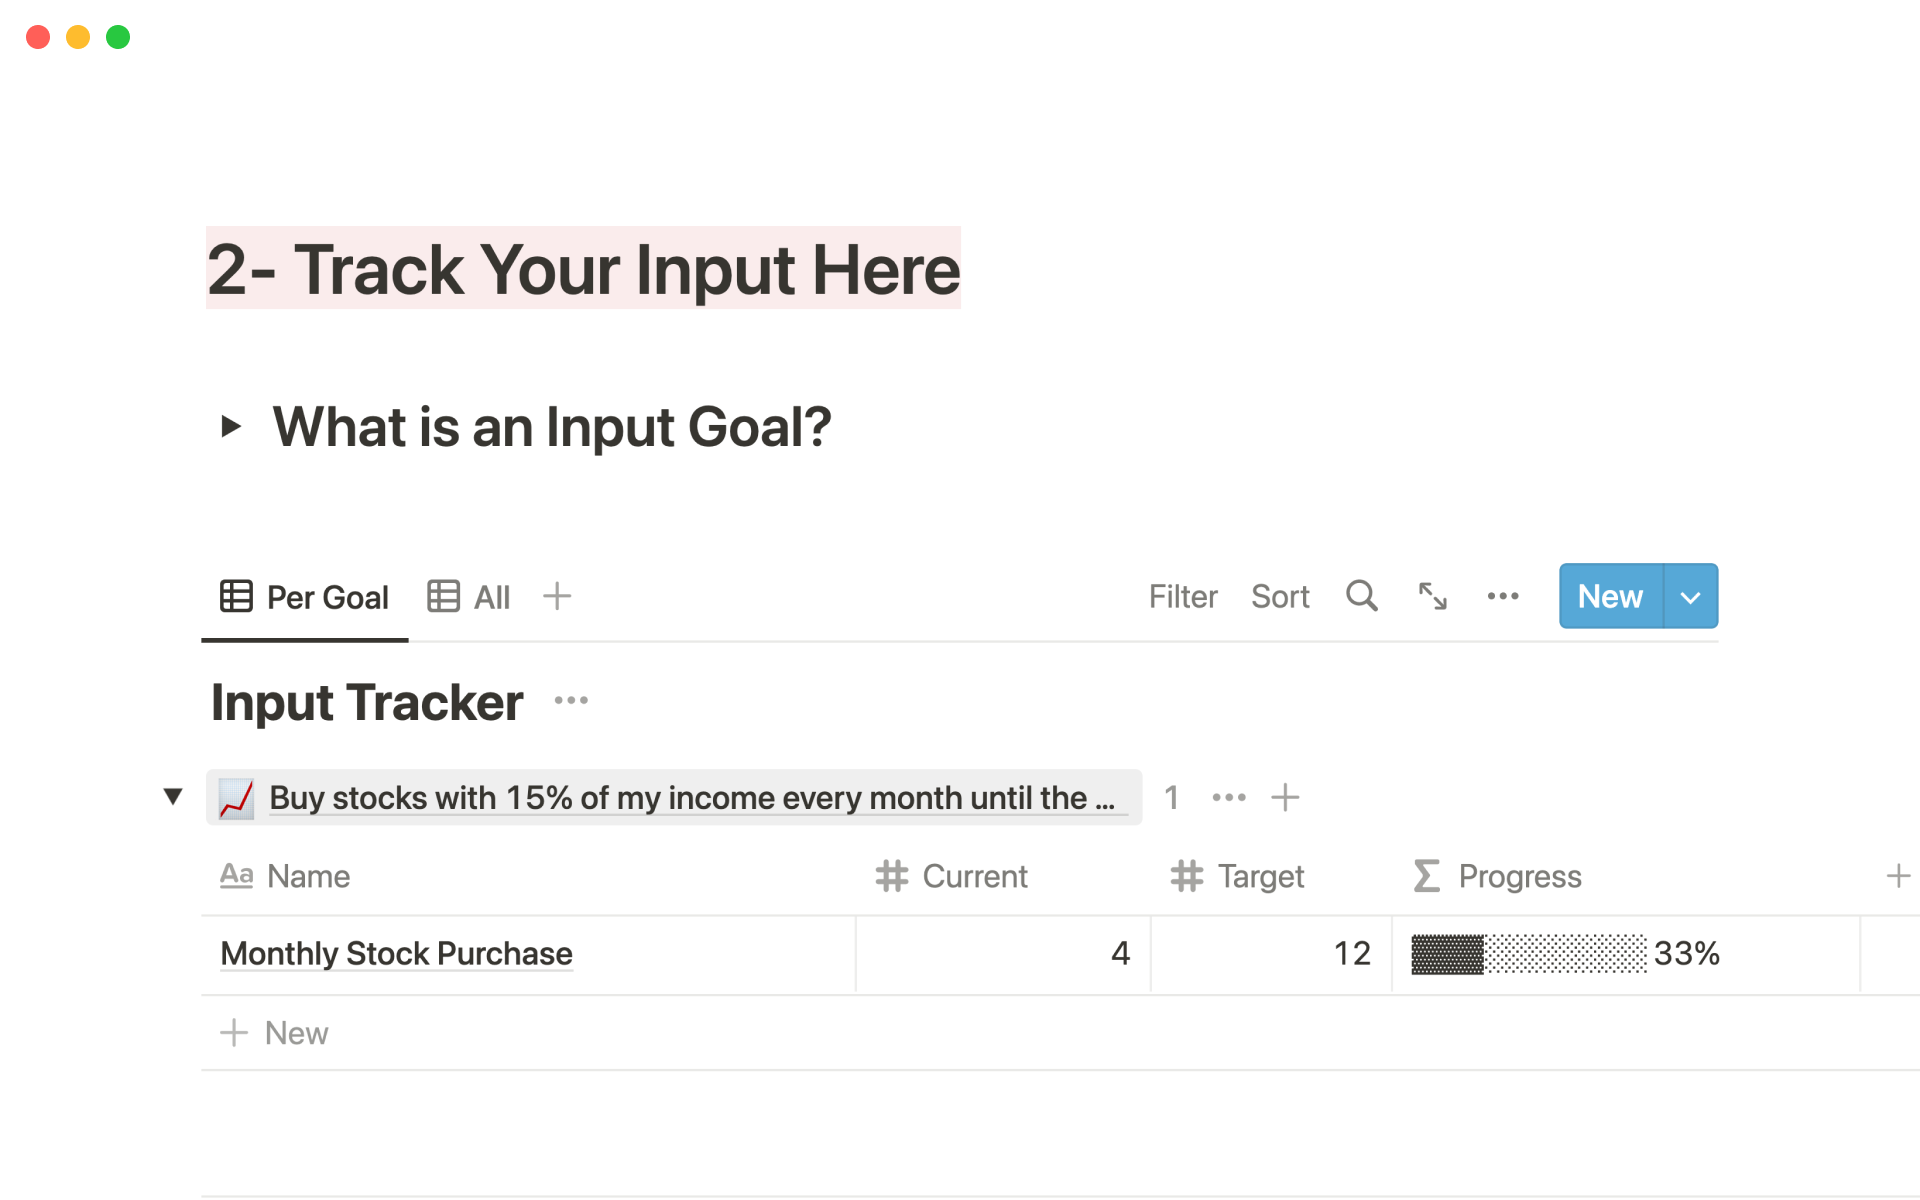Click the search magnifier icon

[x=1361, y=596]
